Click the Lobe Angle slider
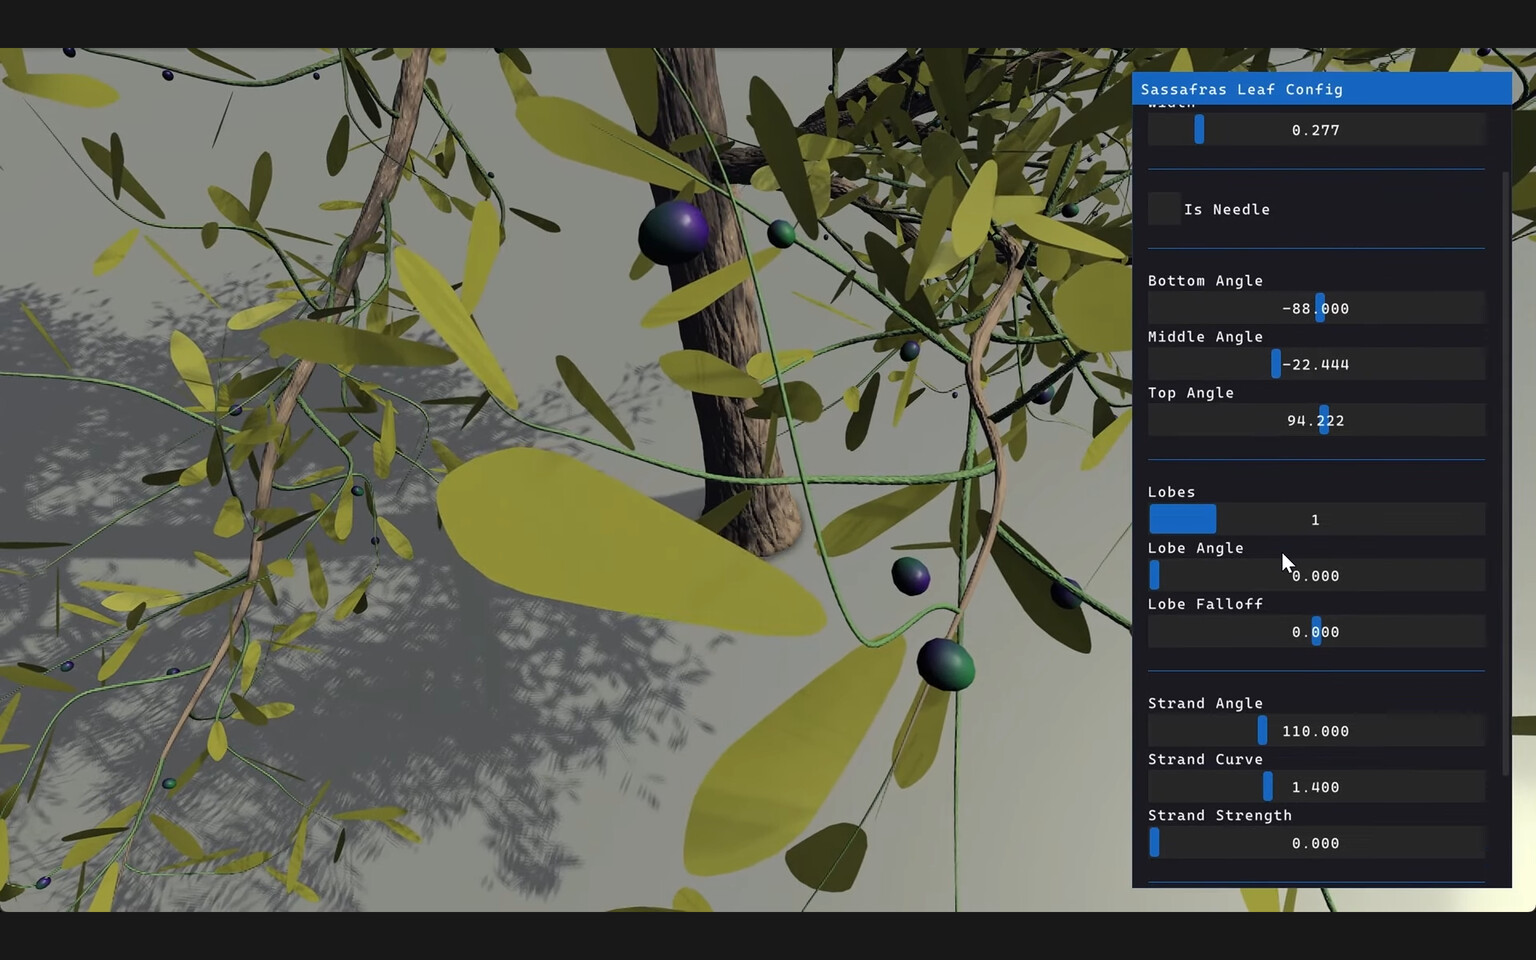 pos(1316,575)
